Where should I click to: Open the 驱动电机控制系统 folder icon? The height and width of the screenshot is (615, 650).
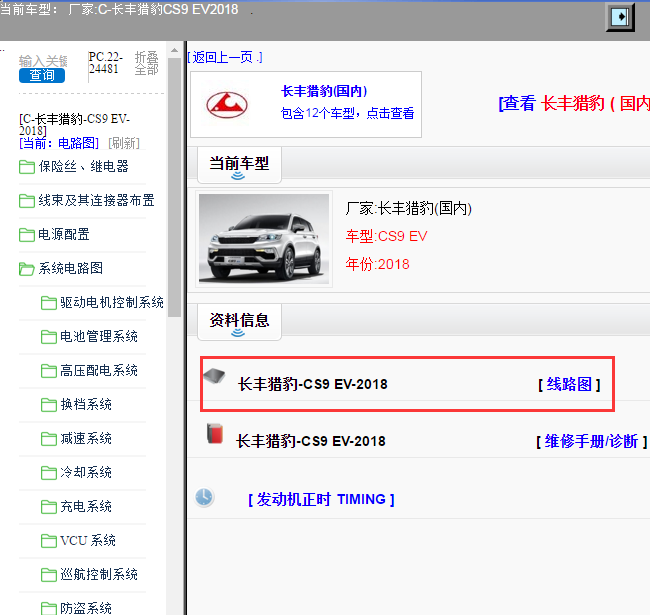point(49,303)
